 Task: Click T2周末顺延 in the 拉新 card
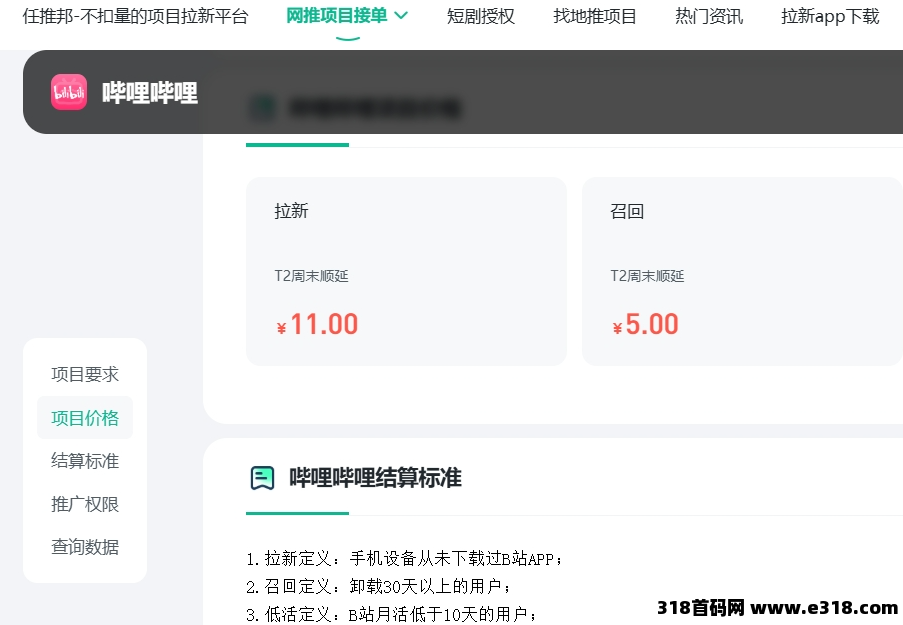312,276
